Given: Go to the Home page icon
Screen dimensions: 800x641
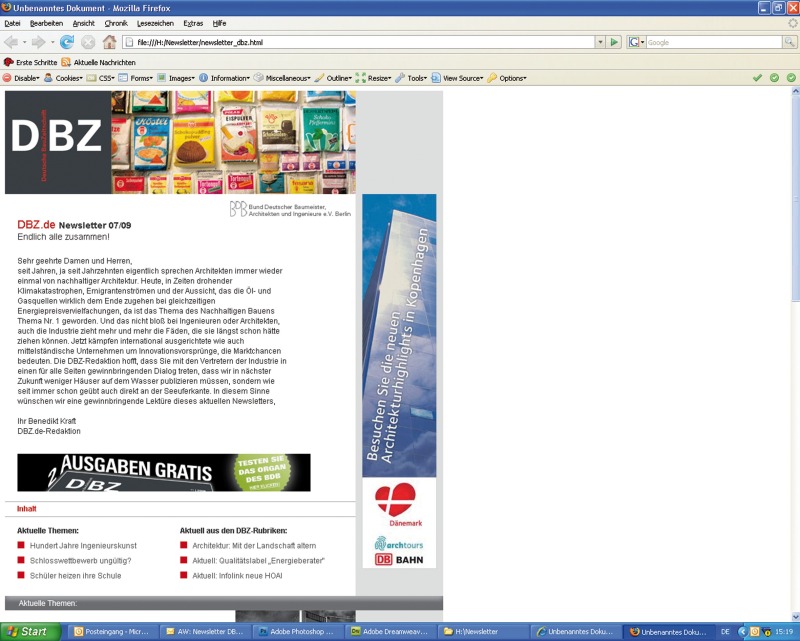Looking at the screenshot, I should [x=109, y=42].
